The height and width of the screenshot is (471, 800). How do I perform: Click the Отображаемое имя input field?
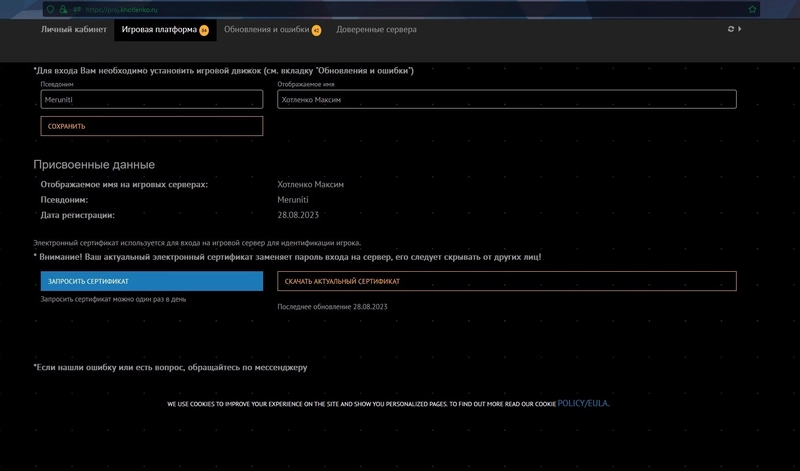coord(507,100)
